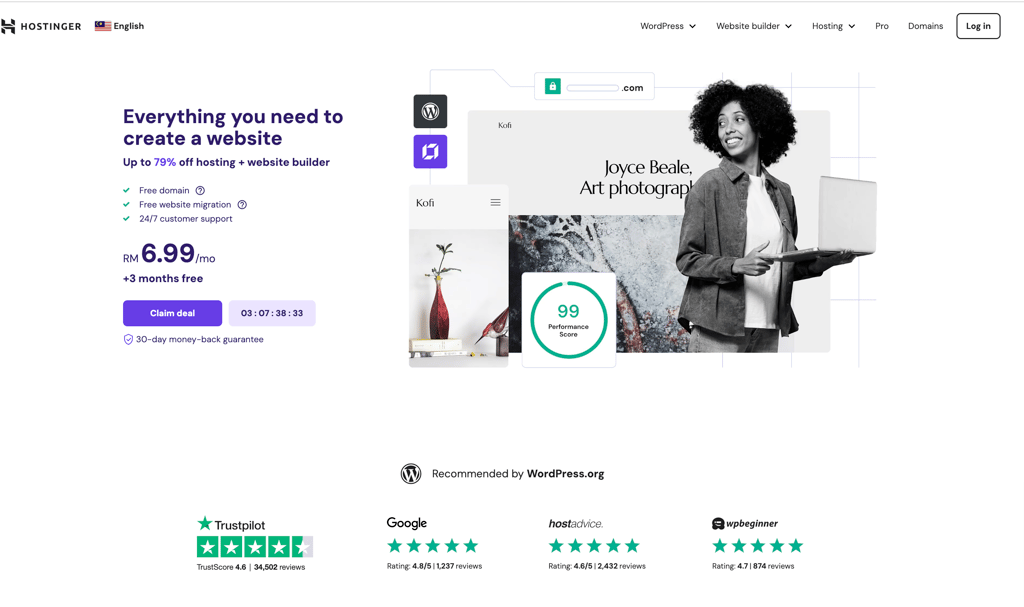Viewport: 1024px width, 607px height.
Task: Click the Free domain help question icon
Action: tap(200, 191)
